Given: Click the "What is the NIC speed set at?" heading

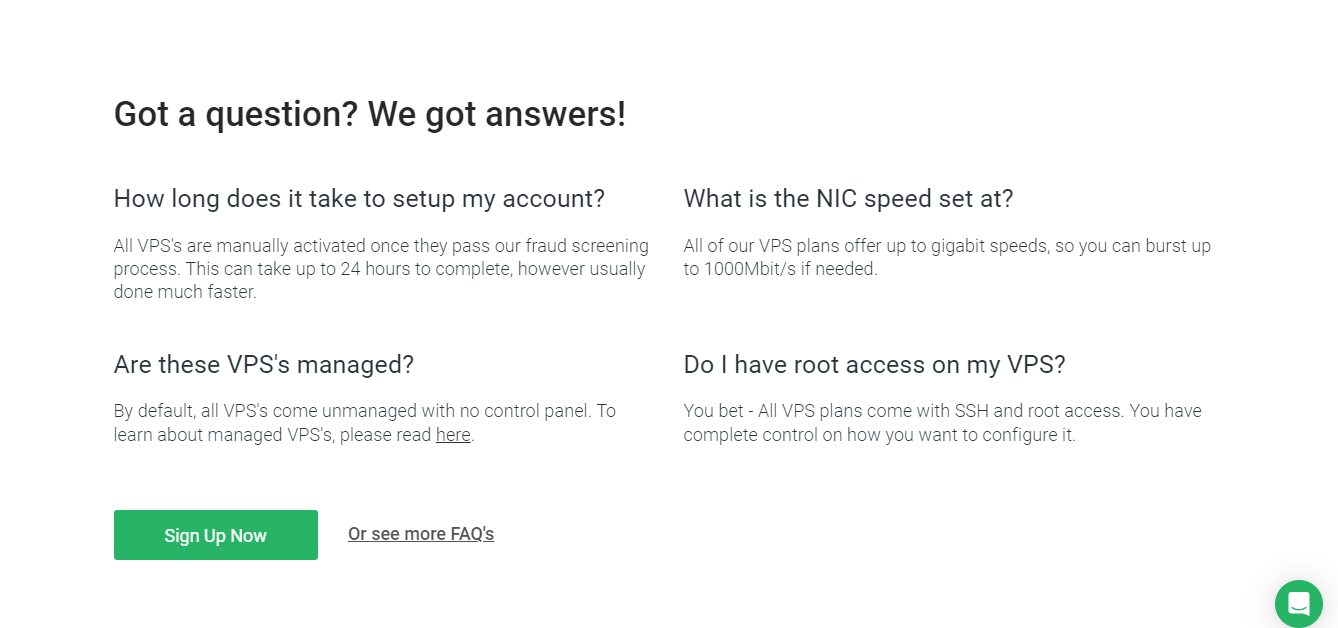Looking at the screenshot, I should click(848, 198).
